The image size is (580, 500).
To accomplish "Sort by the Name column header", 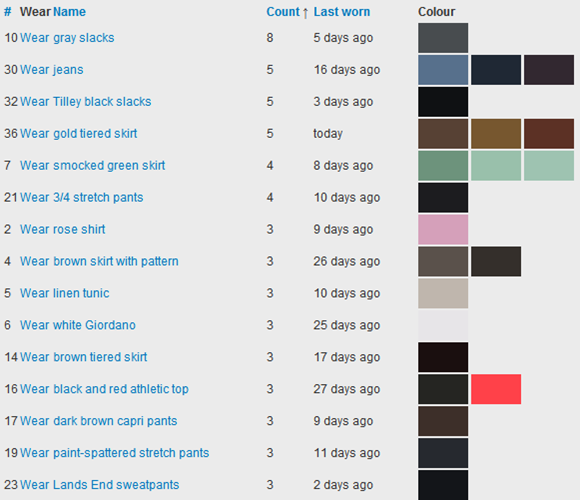I will (70, 12).
